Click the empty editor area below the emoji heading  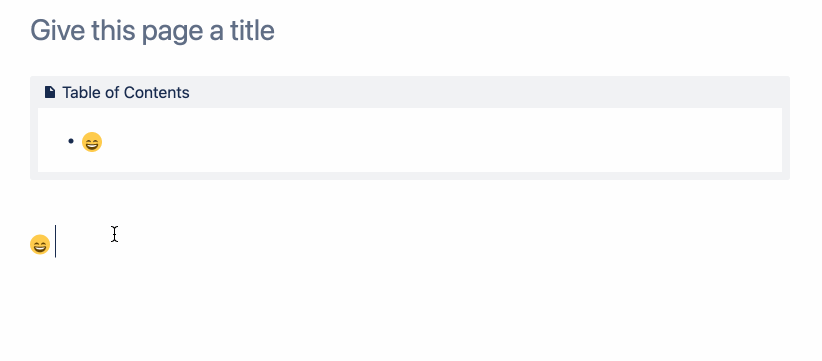point(410,309)
